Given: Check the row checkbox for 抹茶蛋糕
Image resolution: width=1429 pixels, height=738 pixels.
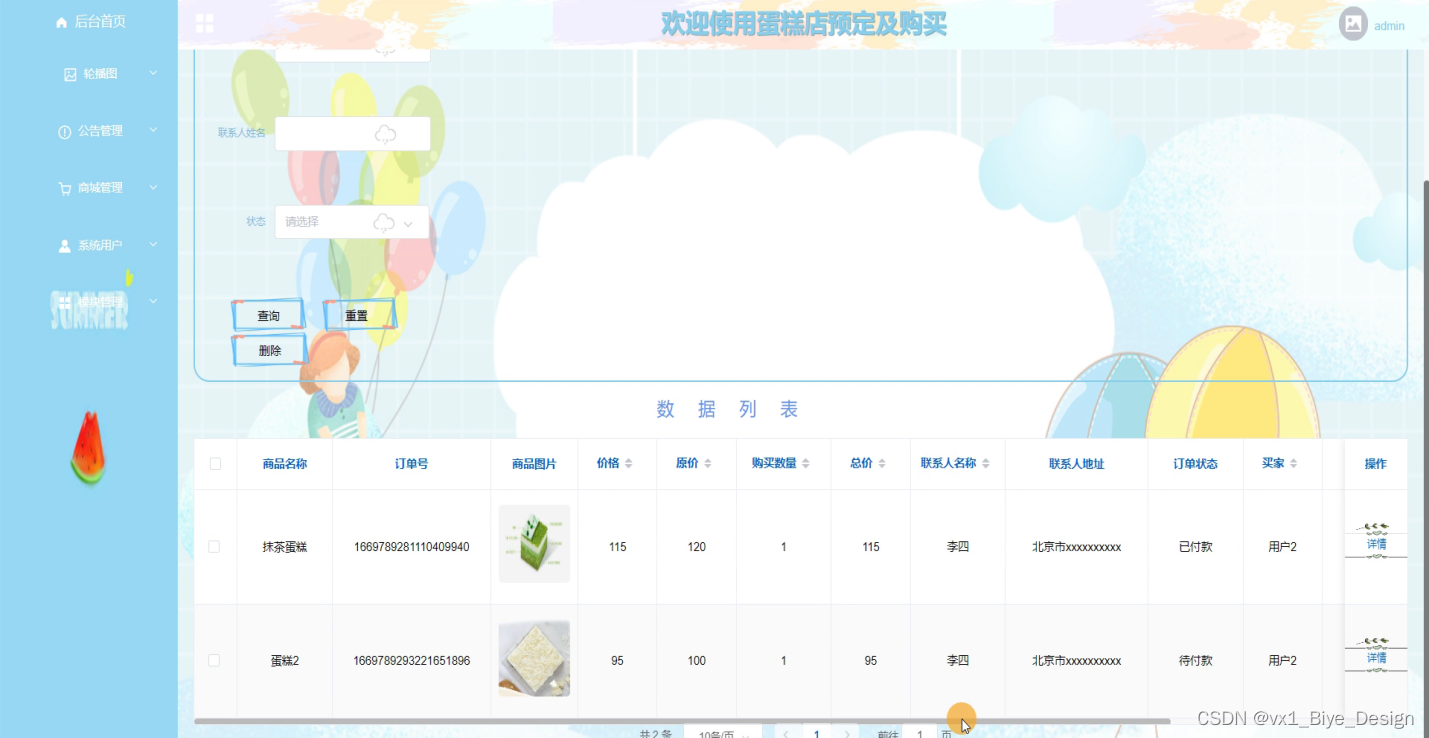Looking at the screenshot, I should coord(214,547).
